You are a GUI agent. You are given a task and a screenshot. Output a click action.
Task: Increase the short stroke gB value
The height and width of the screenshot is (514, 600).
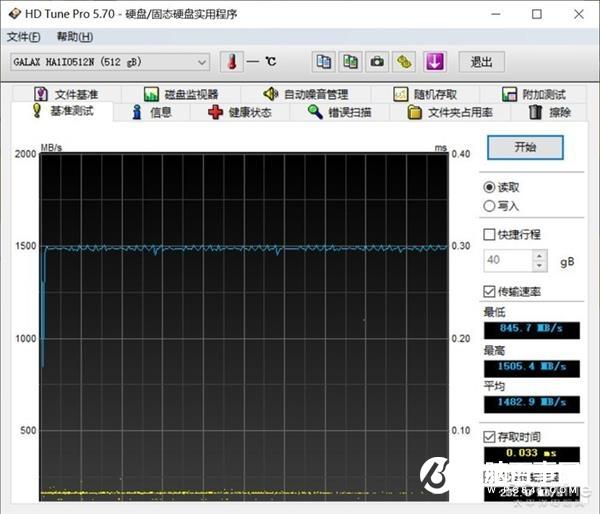(540, 255)
